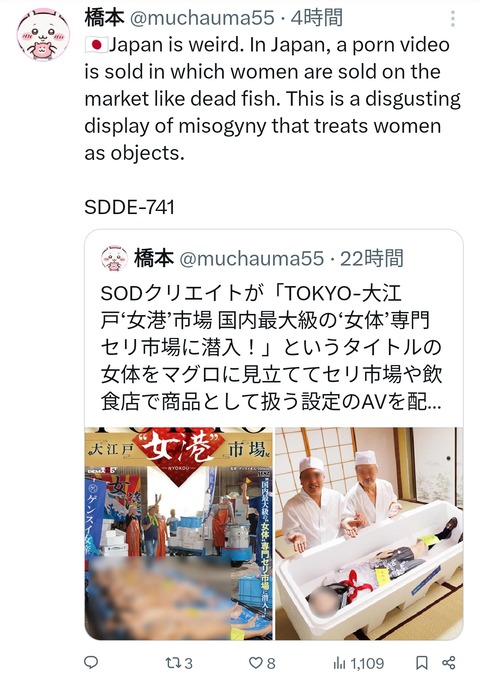
Task: Open the quoted tweet's Japanese text body
Action: tap(272, 347)
